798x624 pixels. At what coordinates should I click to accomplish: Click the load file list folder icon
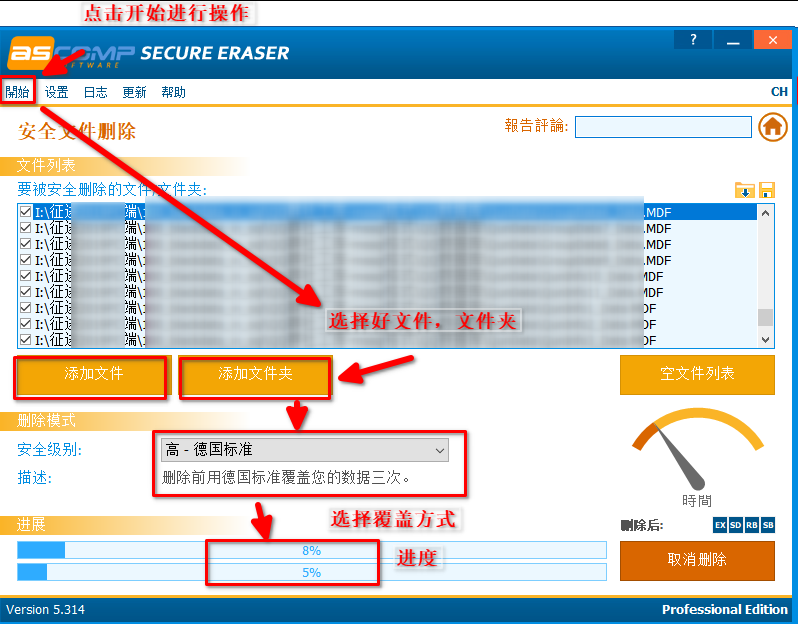pyautogui.click(x=744, y=190)
